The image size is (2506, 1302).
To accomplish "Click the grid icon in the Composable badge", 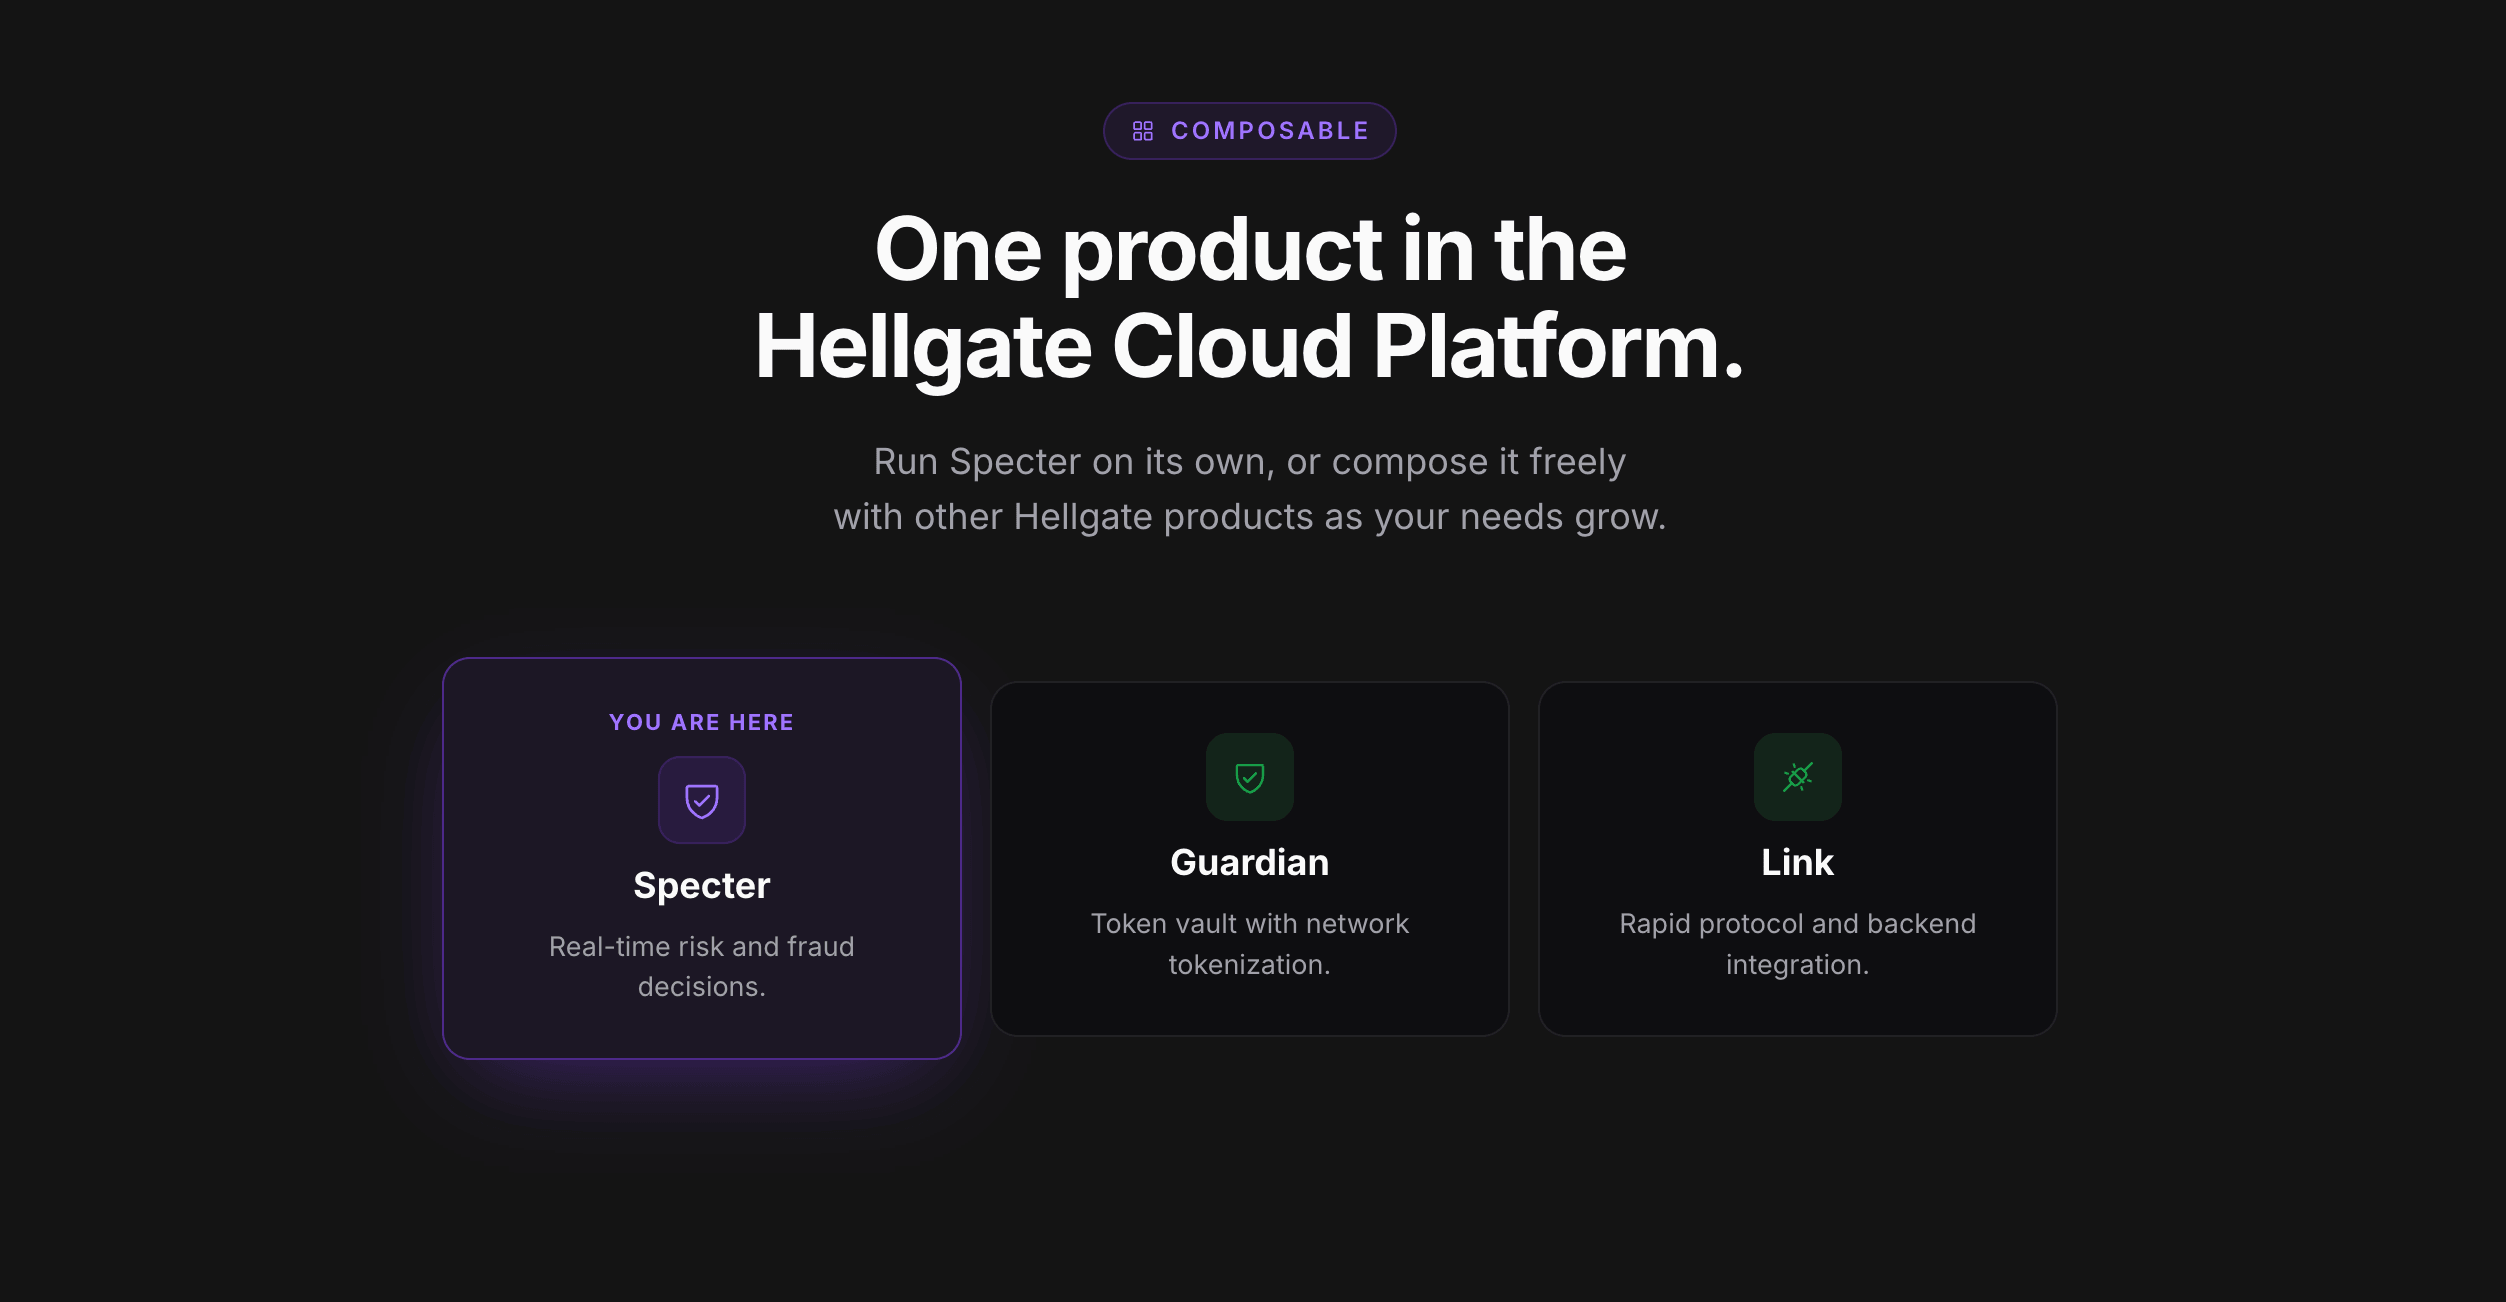I will point(1143,131).
